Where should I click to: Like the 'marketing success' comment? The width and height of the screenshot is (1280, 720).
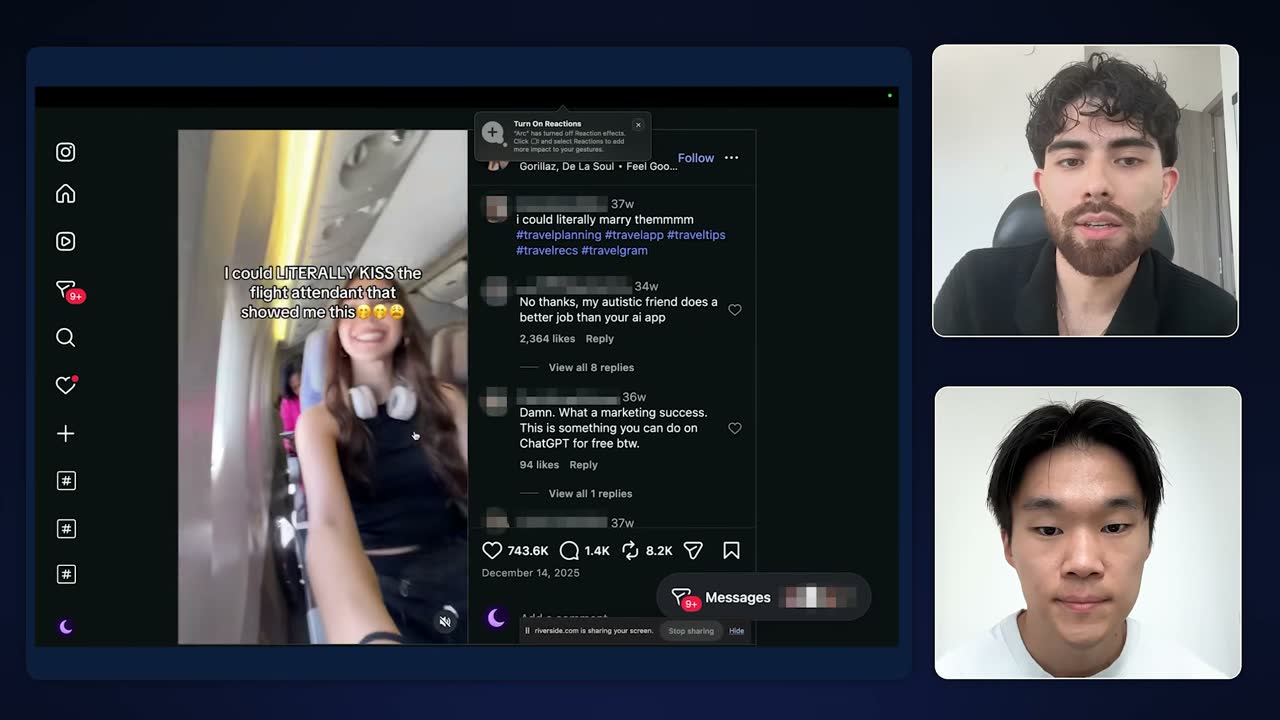click(735, 428)
